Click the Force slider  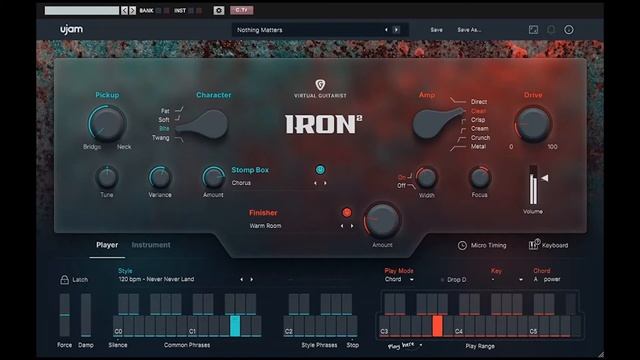click(64, 315)
